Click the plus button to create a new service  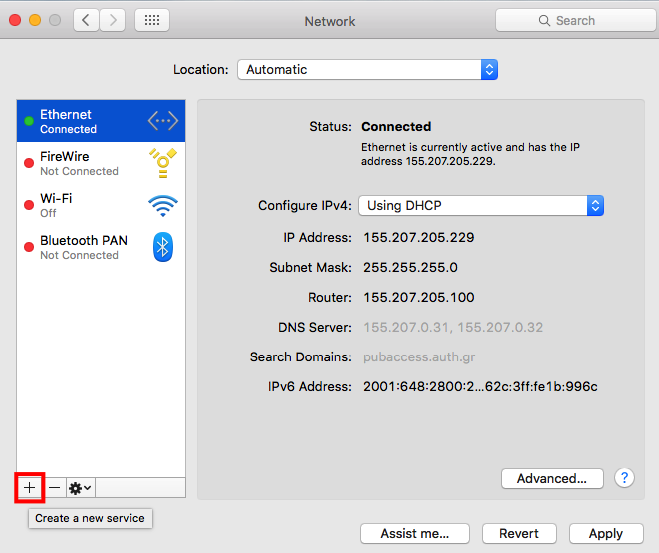[29, 487]
